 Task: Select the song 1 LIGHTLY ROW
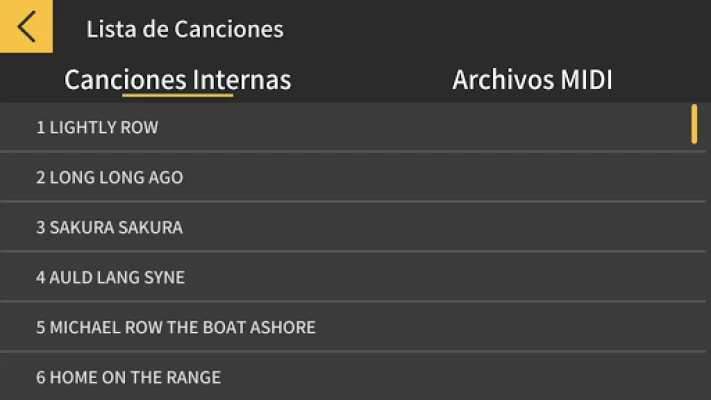pos(98,128)
